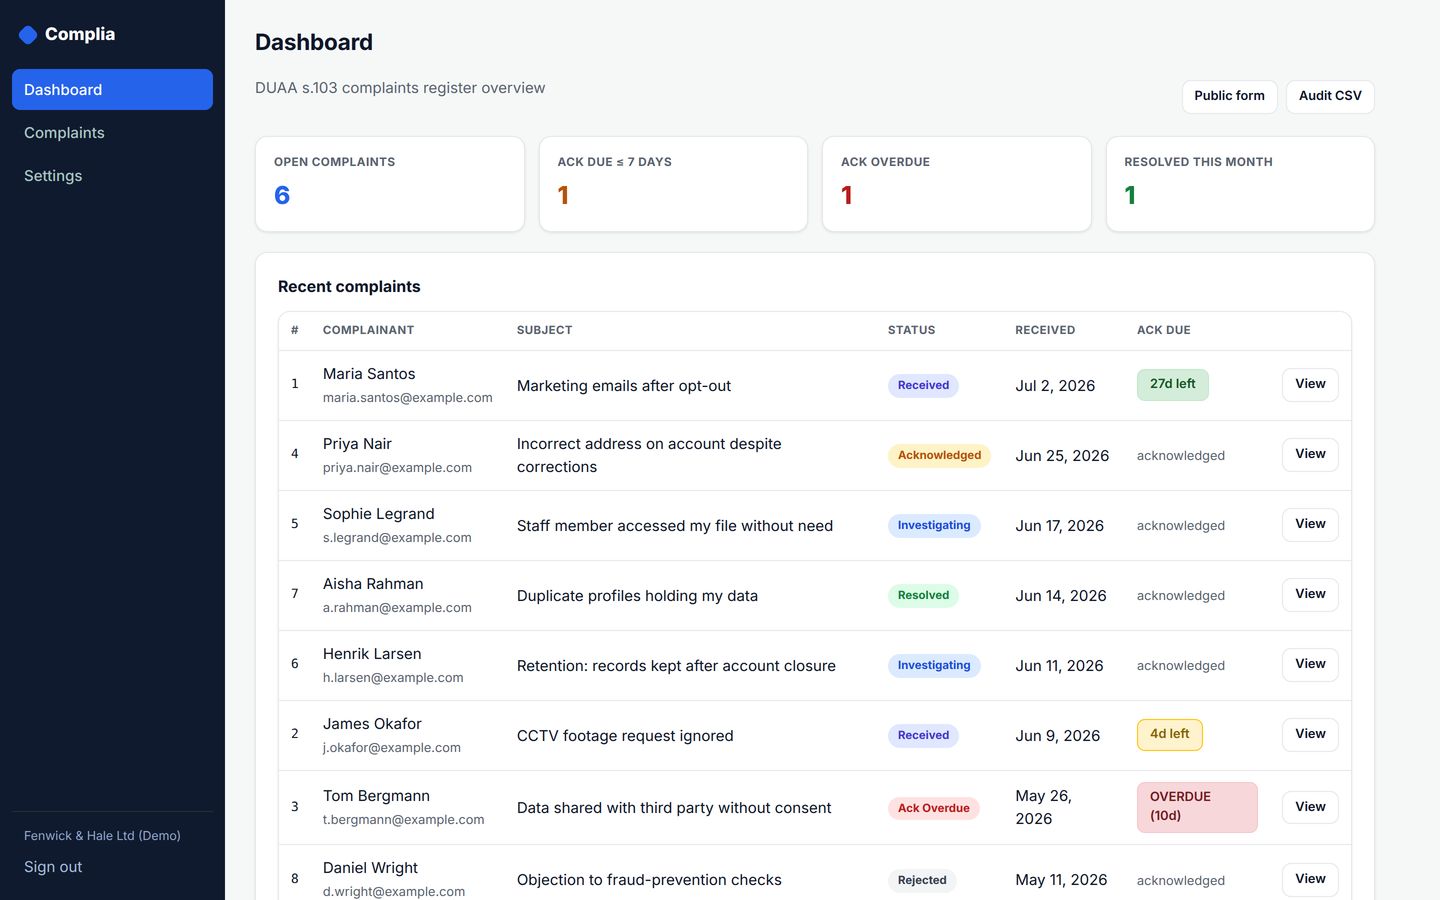View Aisha Rahman's complaint

tap(1310, 595)
